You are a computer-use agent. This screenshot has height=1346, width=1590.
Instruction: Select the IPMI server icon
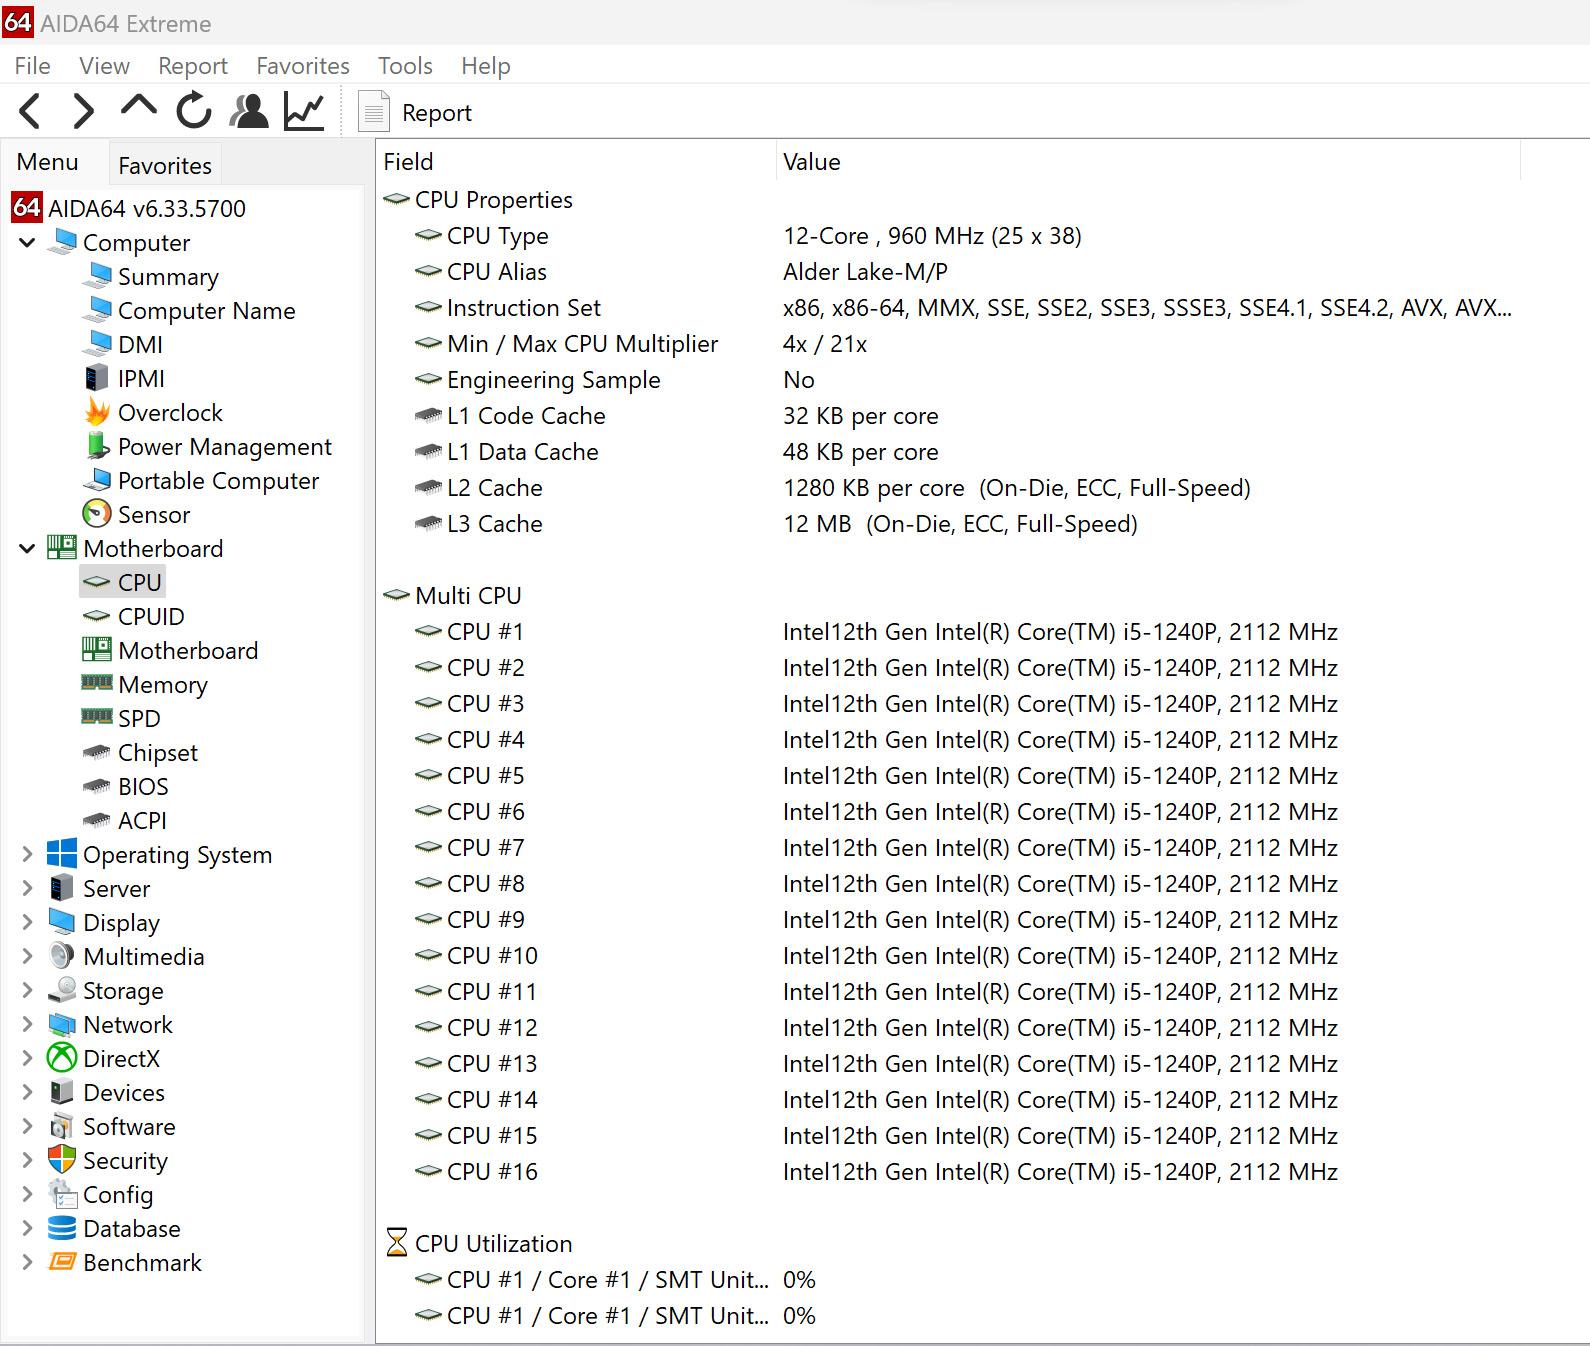point(96,378)
